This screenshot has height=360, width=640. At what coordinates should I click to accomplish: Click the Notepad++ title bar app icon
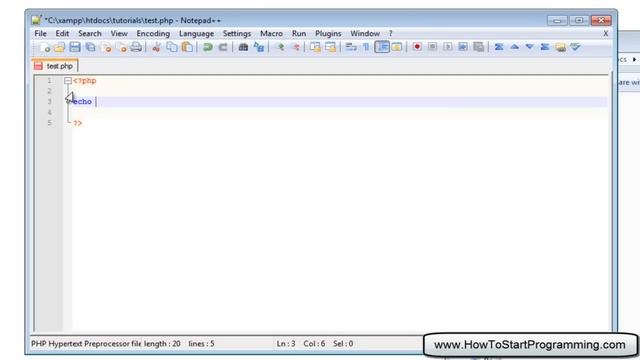pyautogui.click(x=36, y=20)
